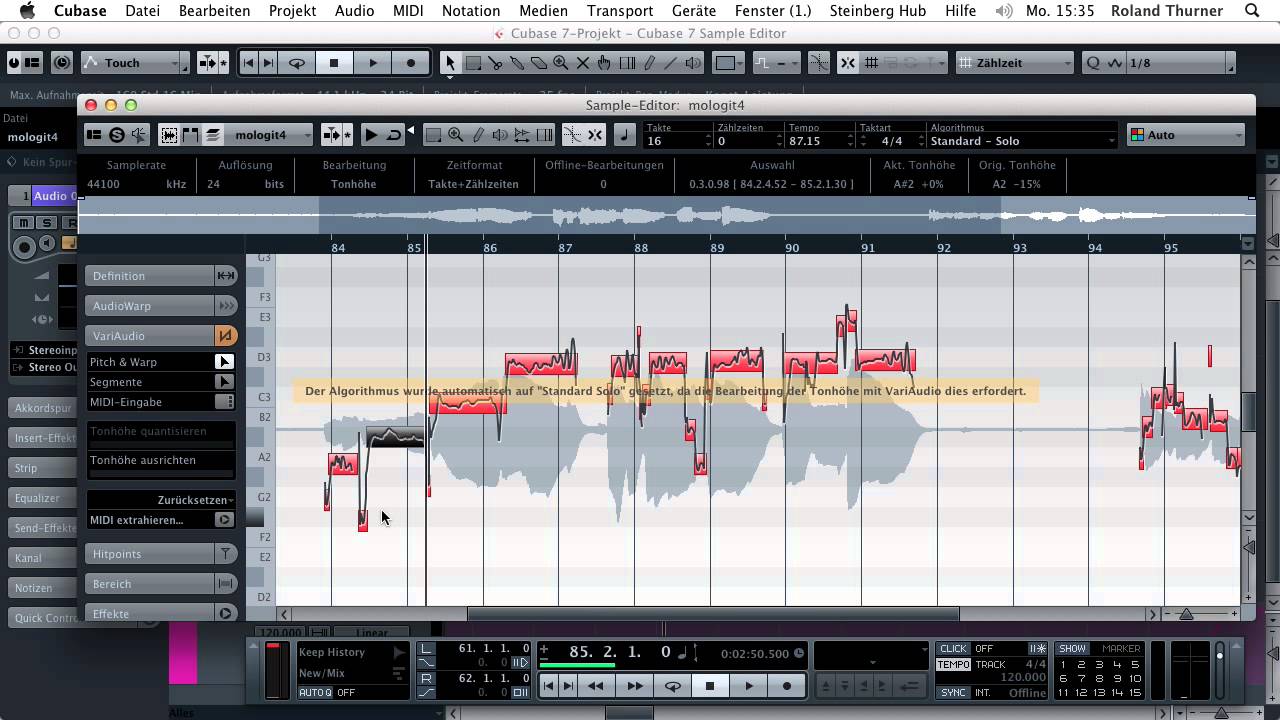Select the Draw pencil tool in Sample Editor
1280x720 pixels.
[478, 135]
